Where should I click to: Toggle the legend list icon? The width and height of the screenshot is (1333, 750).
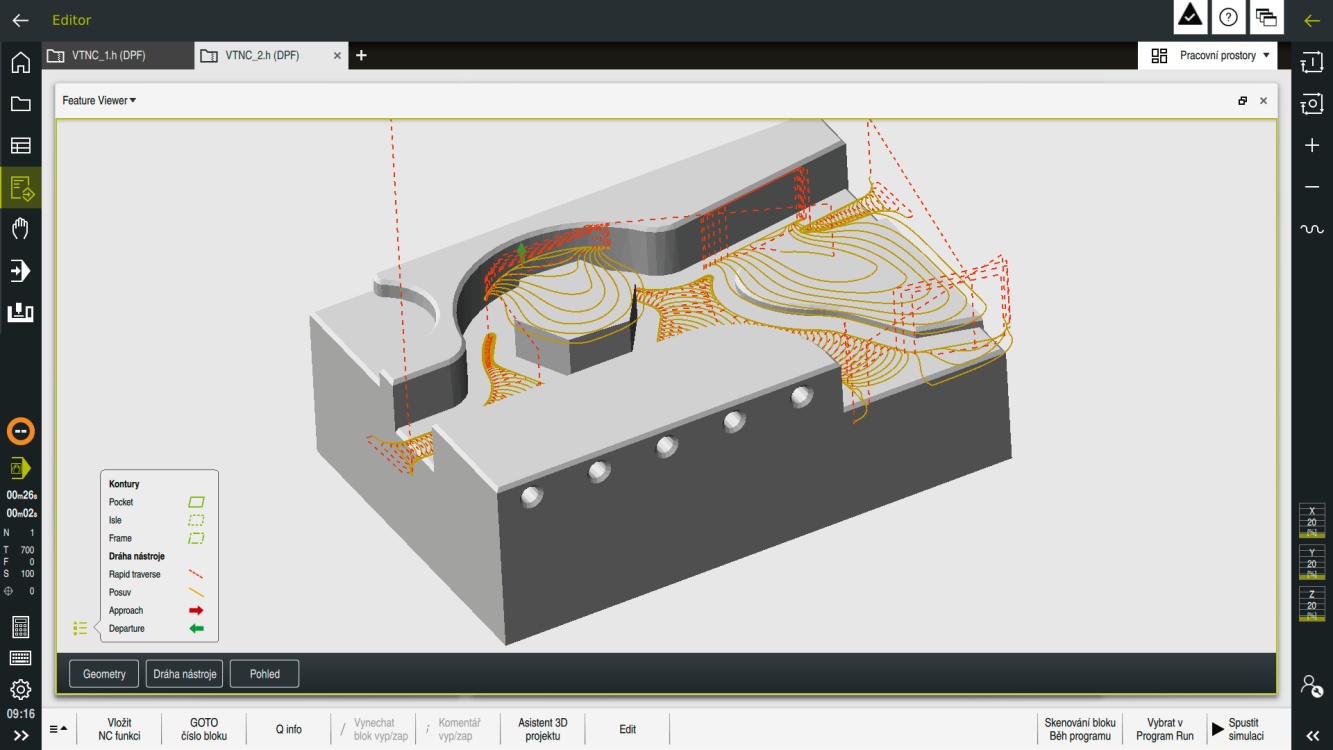pos(80,628)
